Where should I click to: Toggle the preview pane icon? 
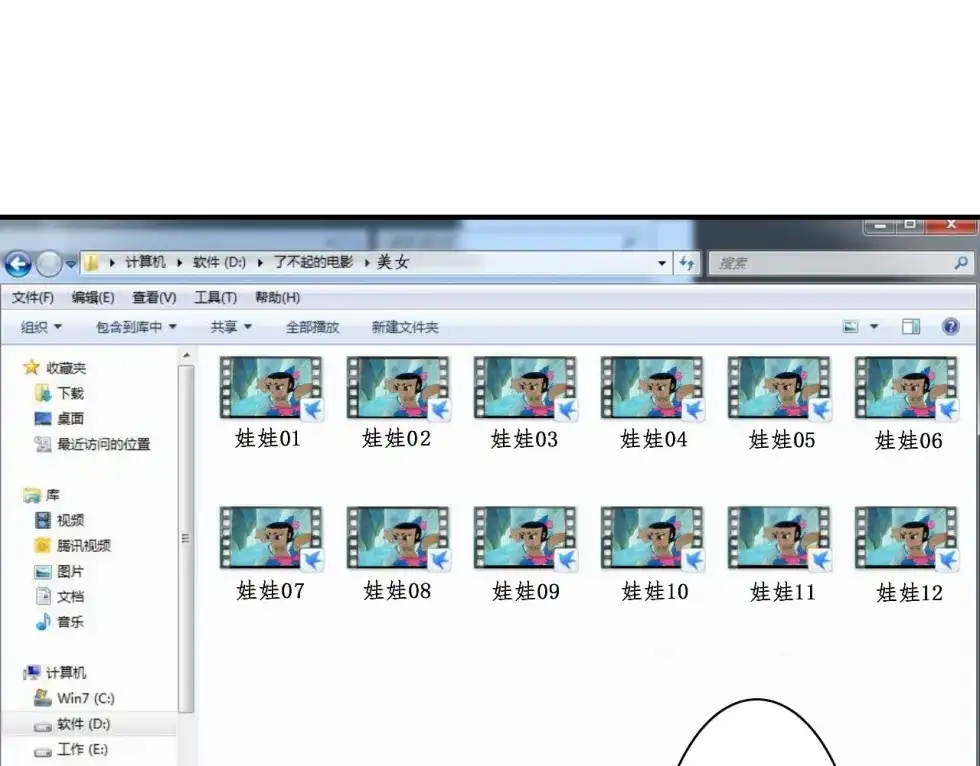[911, 326]
